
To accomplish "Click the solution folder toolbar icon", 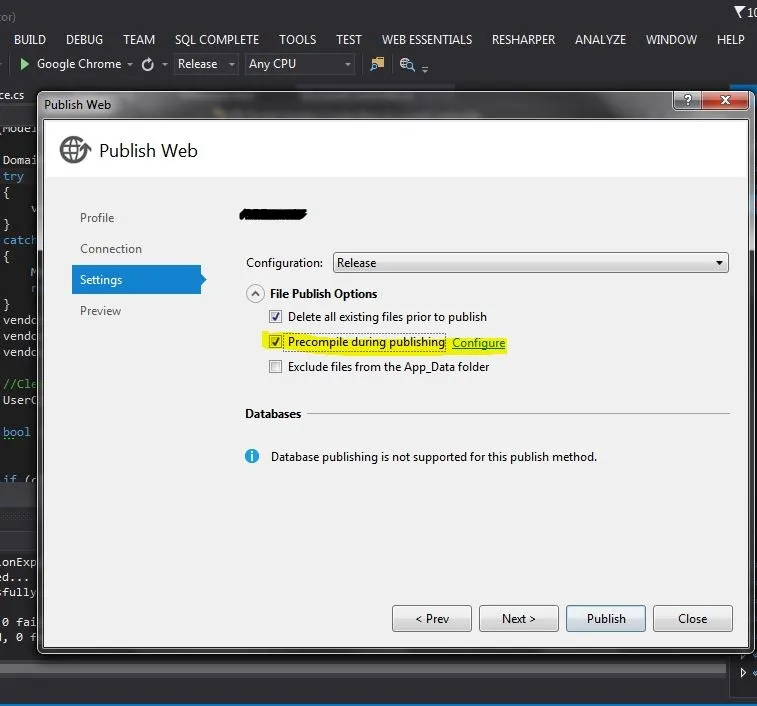I will 377,64.
